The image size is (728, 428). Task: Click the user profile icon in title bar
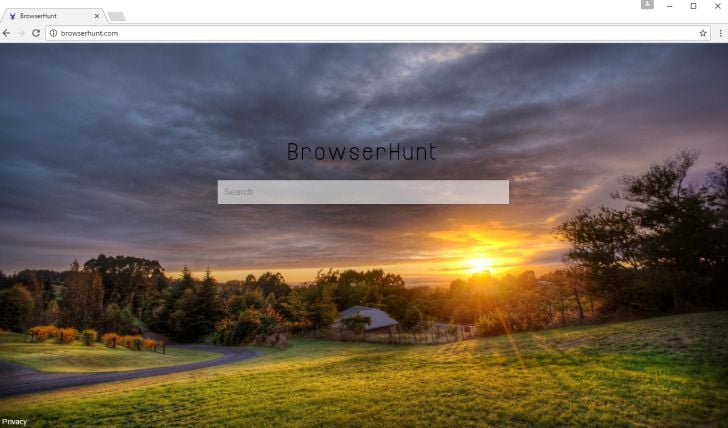(x=647, y=5)
